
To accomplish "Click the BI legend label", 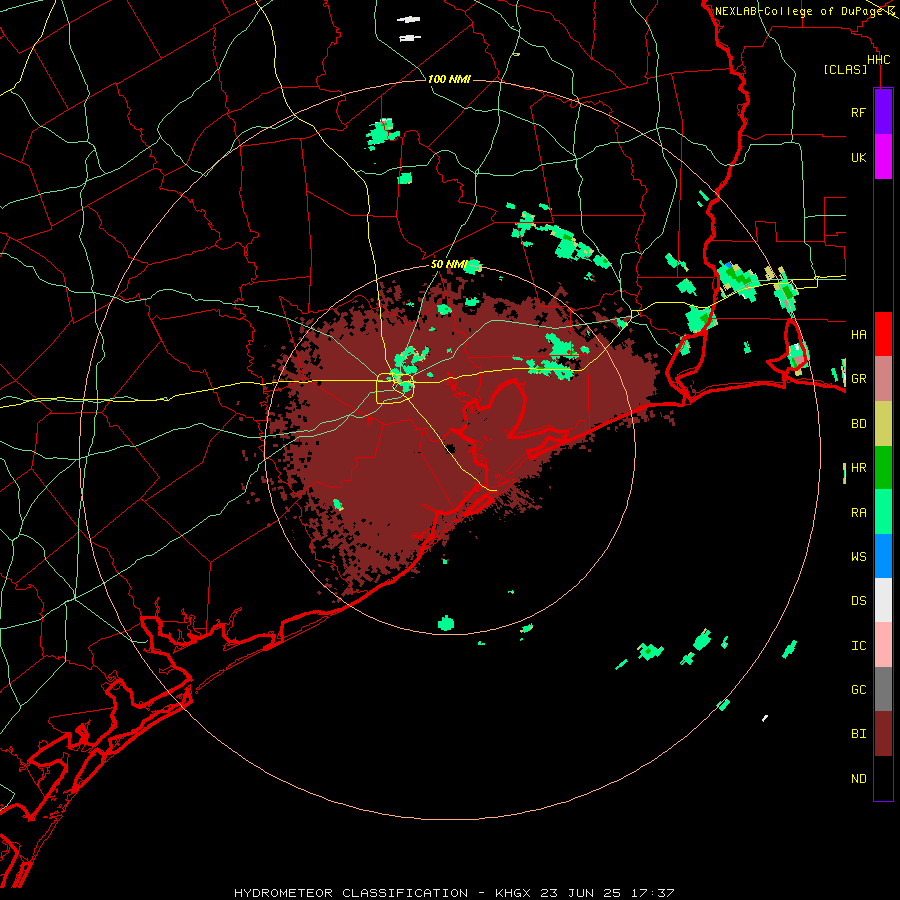I will (858, 734).
